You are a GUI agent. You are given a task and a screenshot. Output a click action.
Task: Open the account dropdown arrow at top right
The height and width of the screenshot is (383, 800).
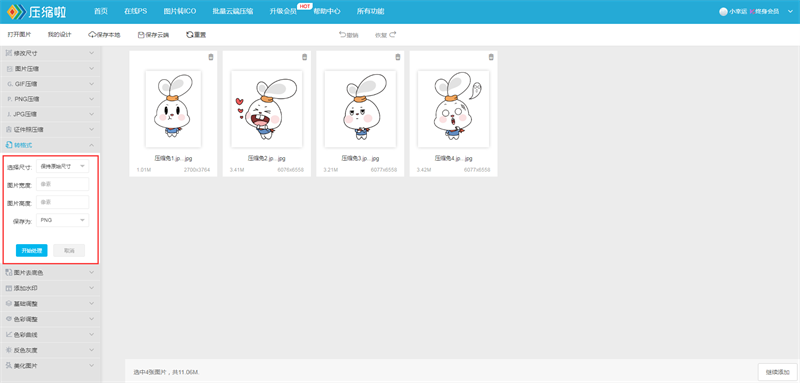[x=790, y=11]
